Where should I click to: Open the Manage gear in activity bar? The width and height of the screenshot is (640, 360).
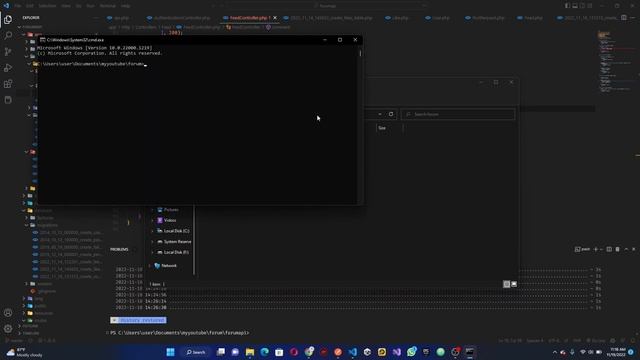click(8, 329)
